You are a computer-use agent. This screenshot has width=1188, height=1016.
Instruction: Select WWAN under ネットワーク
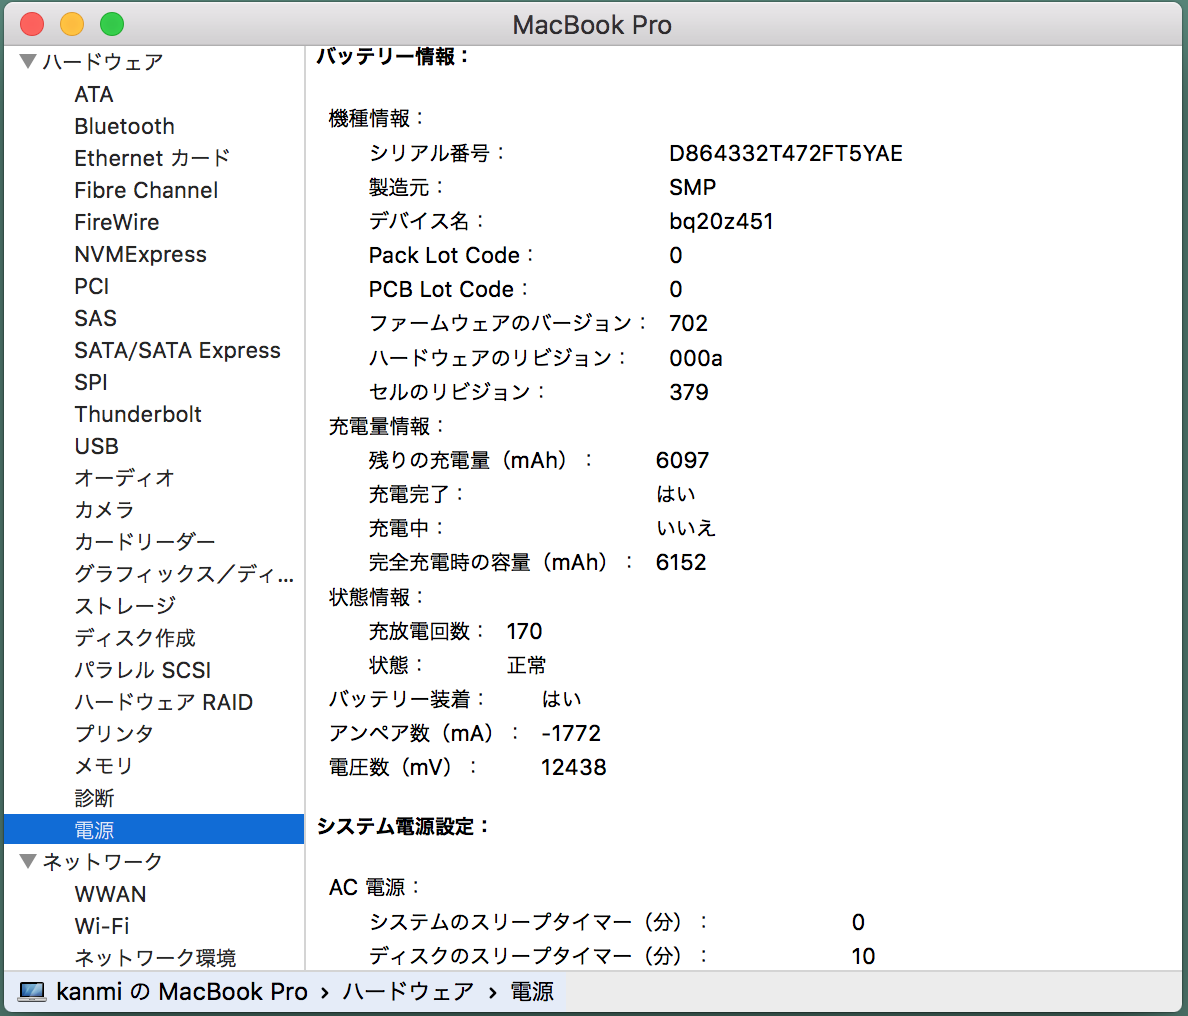[x=110, y=893]
